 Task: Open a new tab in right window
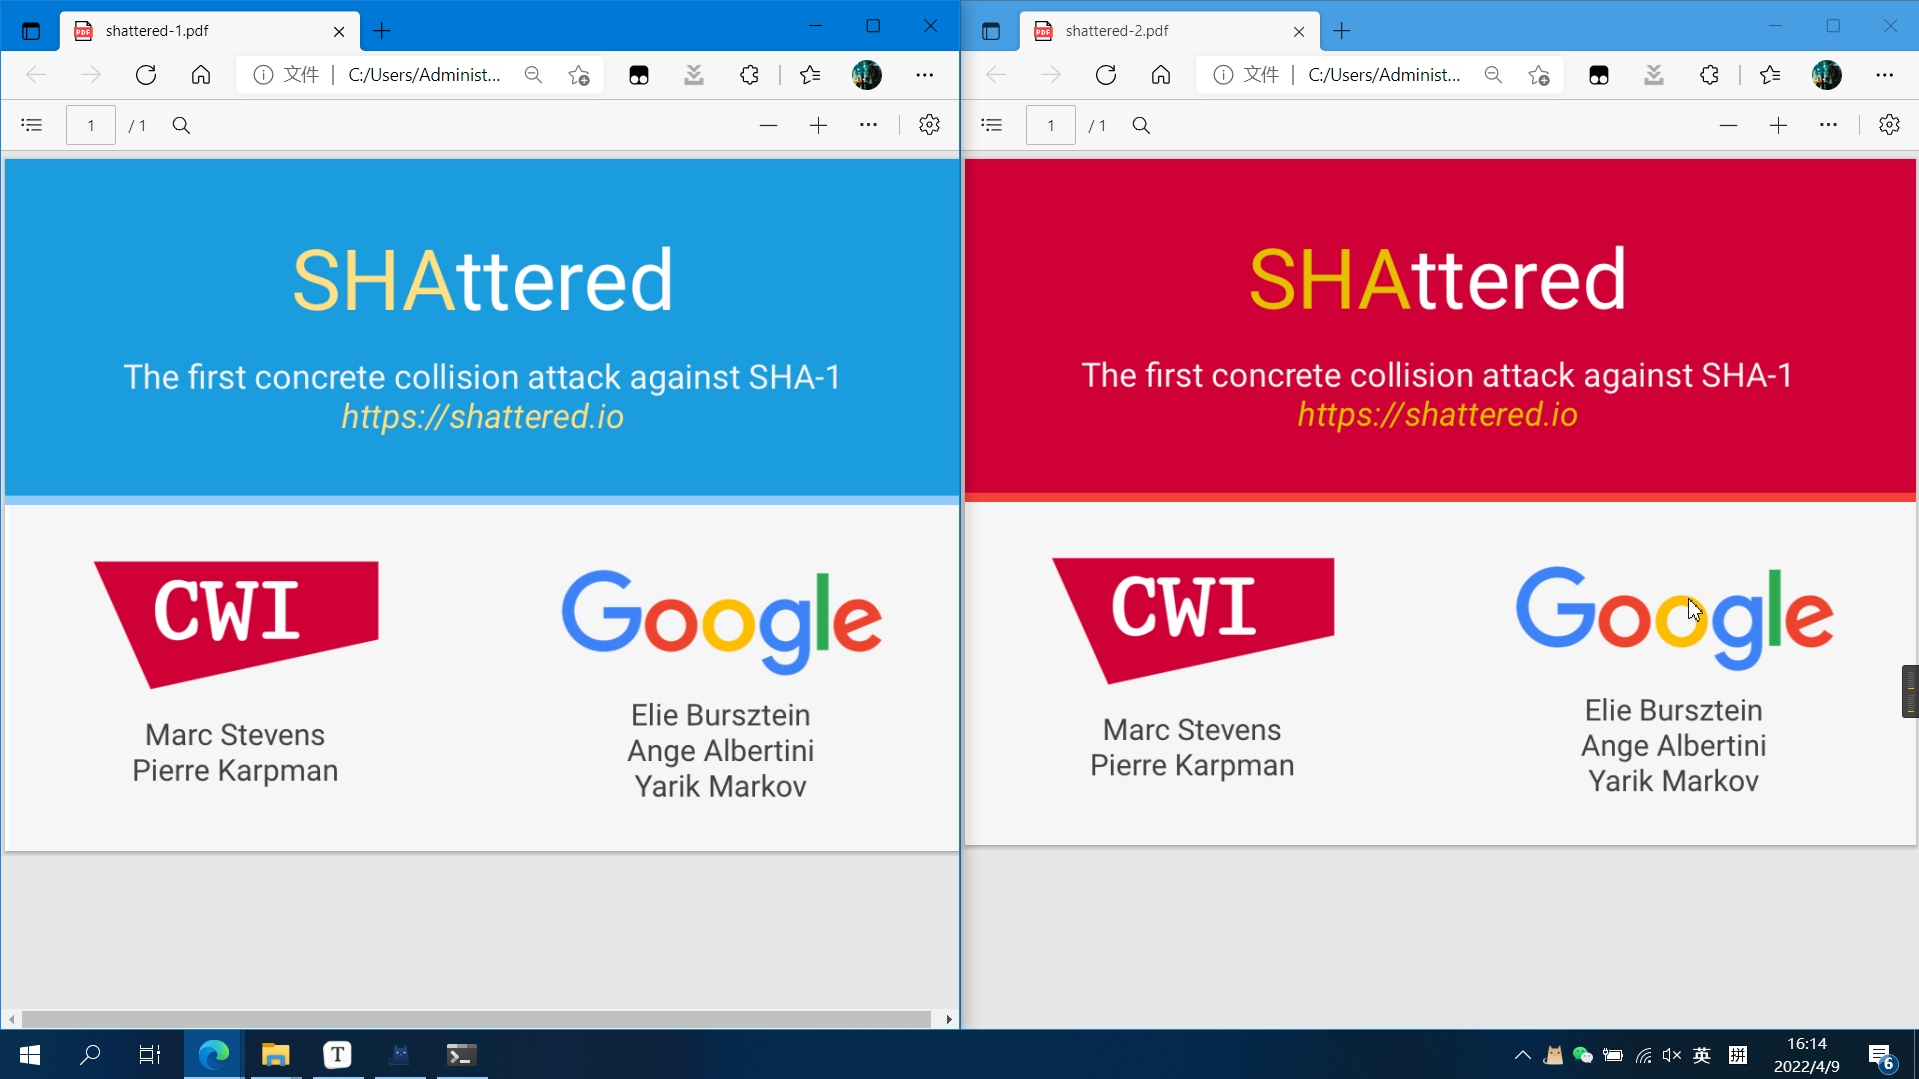click(x=1342, y=31)
